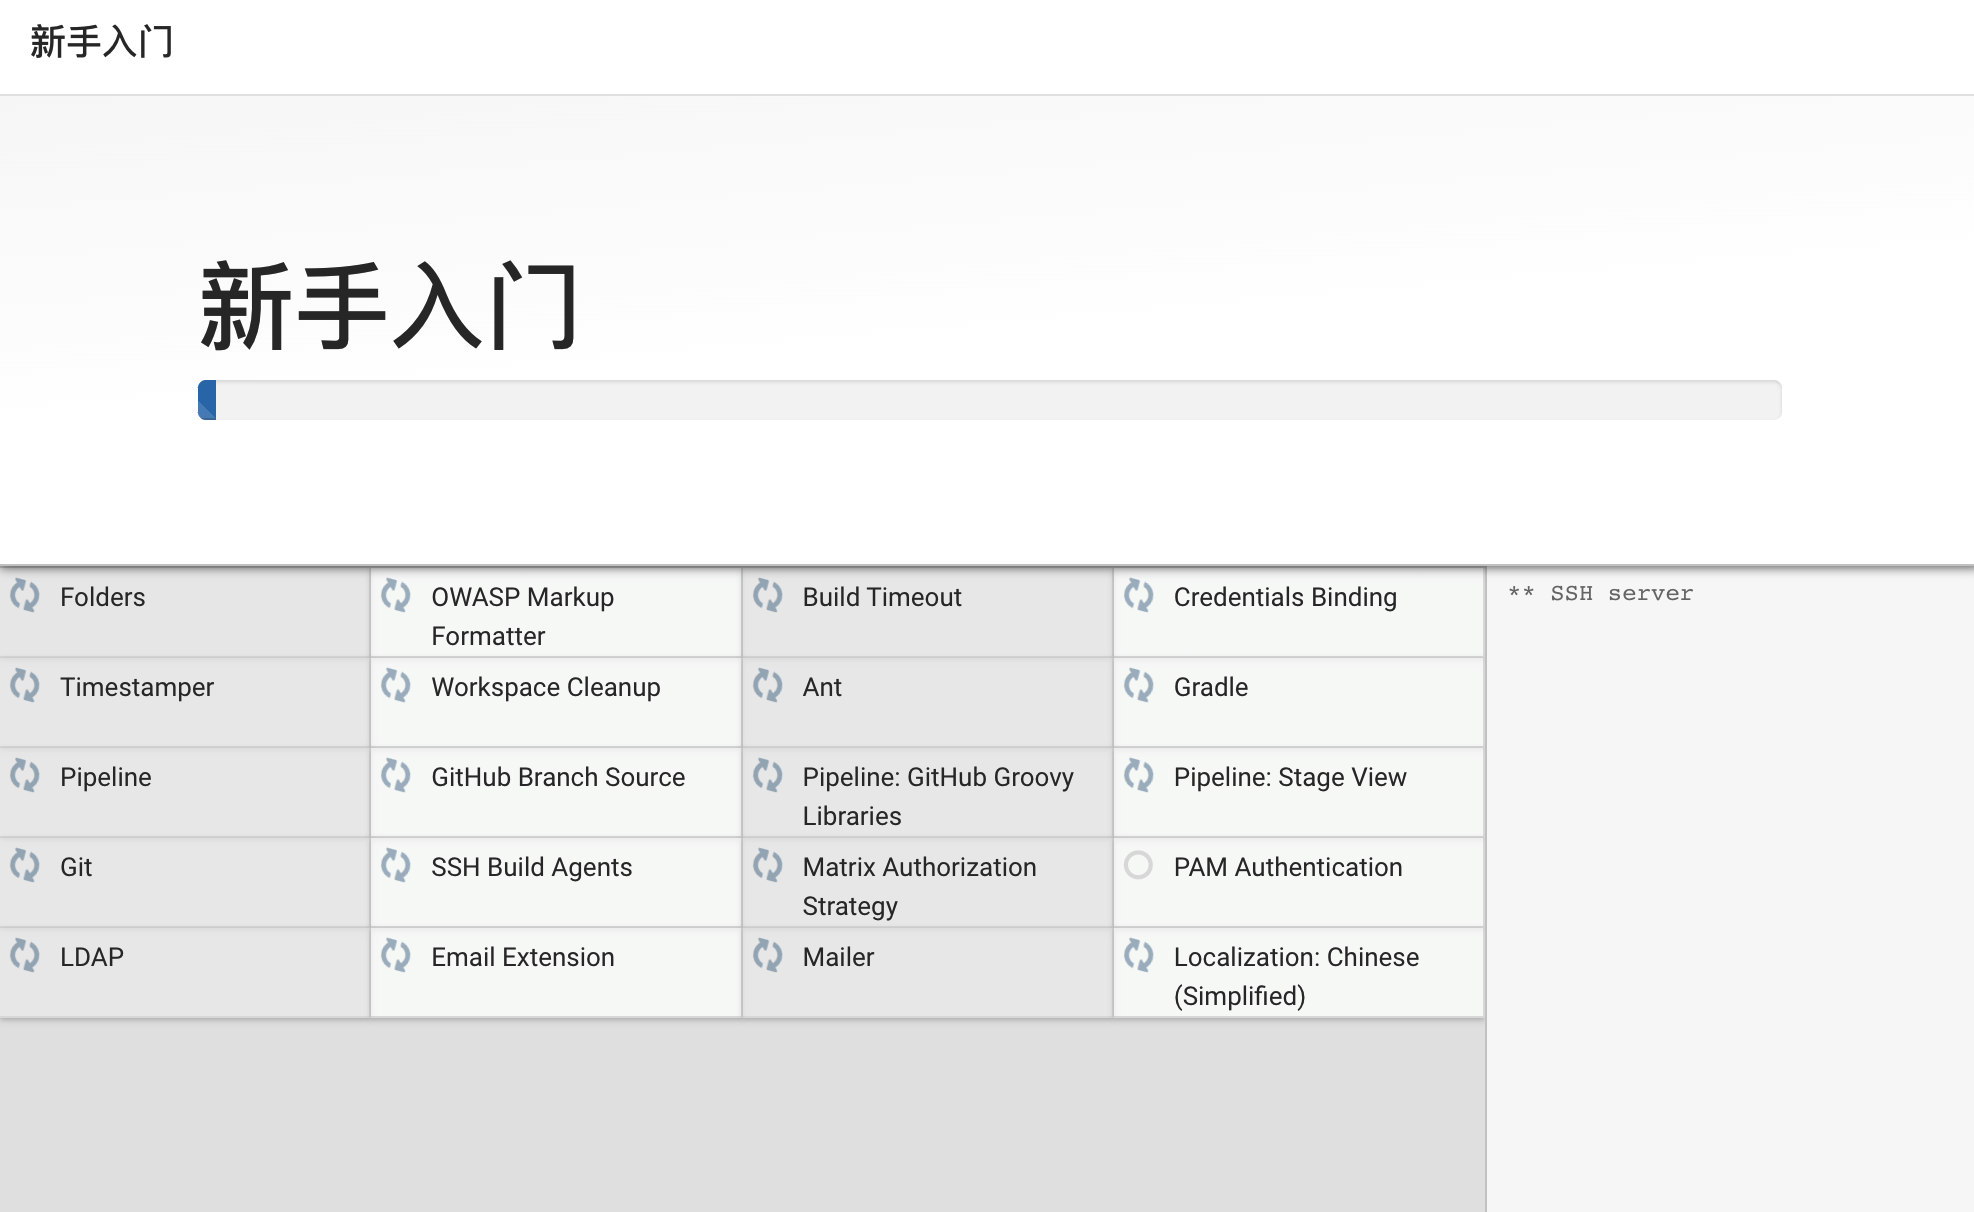Click the sync icon beside GitHub Branch Source
The height and width of the screenshot is (1212, 1974).
coord(396,776)
